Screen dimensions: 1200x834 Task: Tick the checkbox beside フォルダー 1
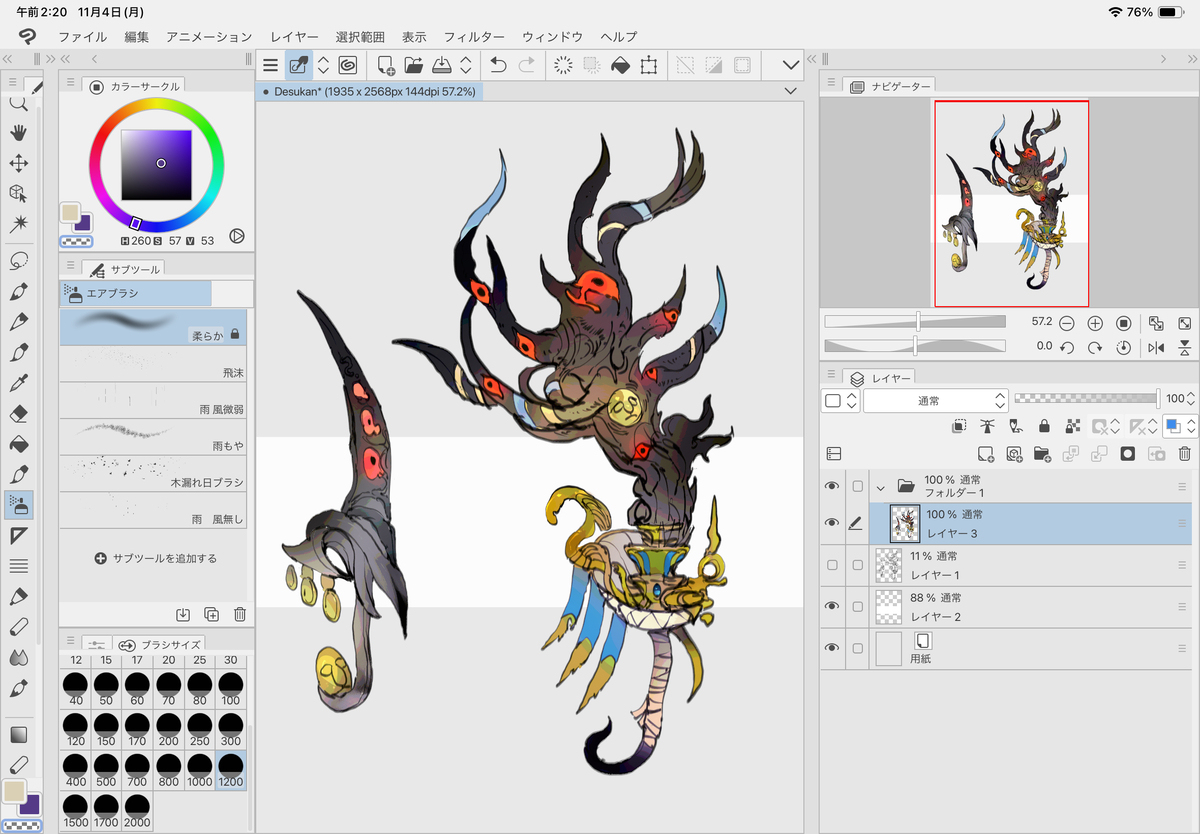click(857, 486)
